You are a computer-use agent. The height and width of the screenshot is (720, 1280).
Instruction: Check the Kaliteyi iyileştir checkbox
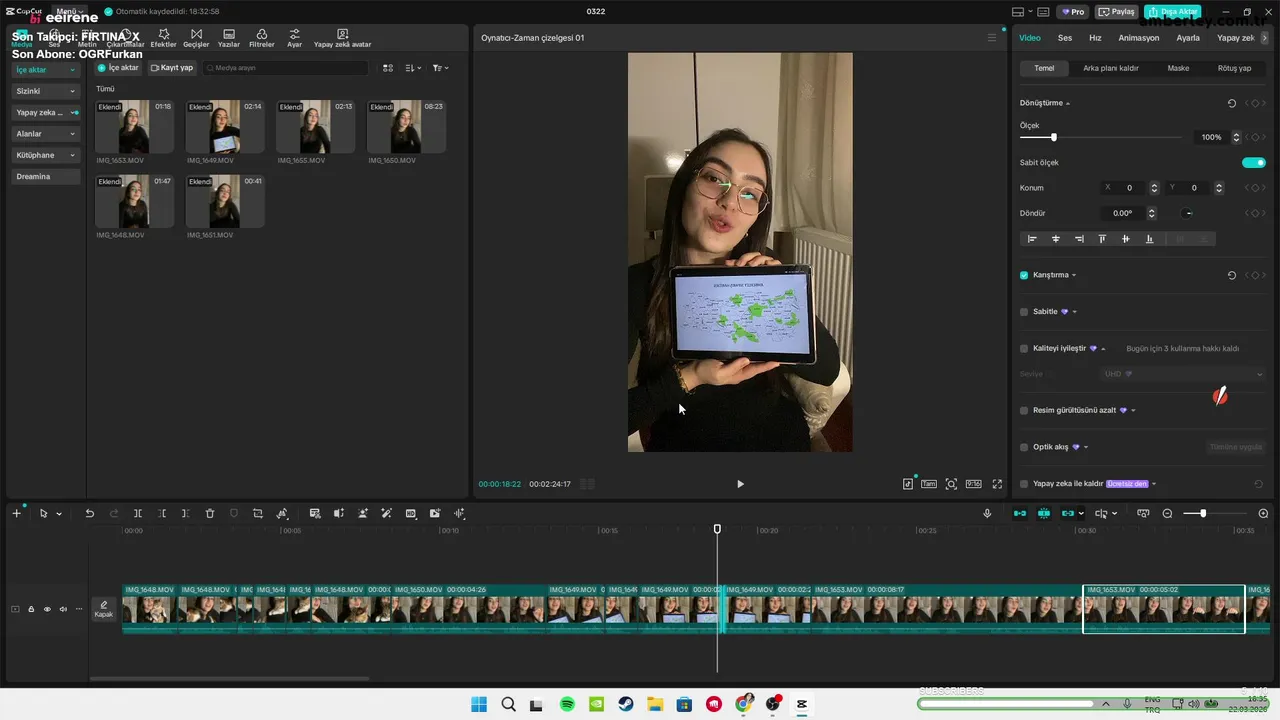(x=1024, y=349)
